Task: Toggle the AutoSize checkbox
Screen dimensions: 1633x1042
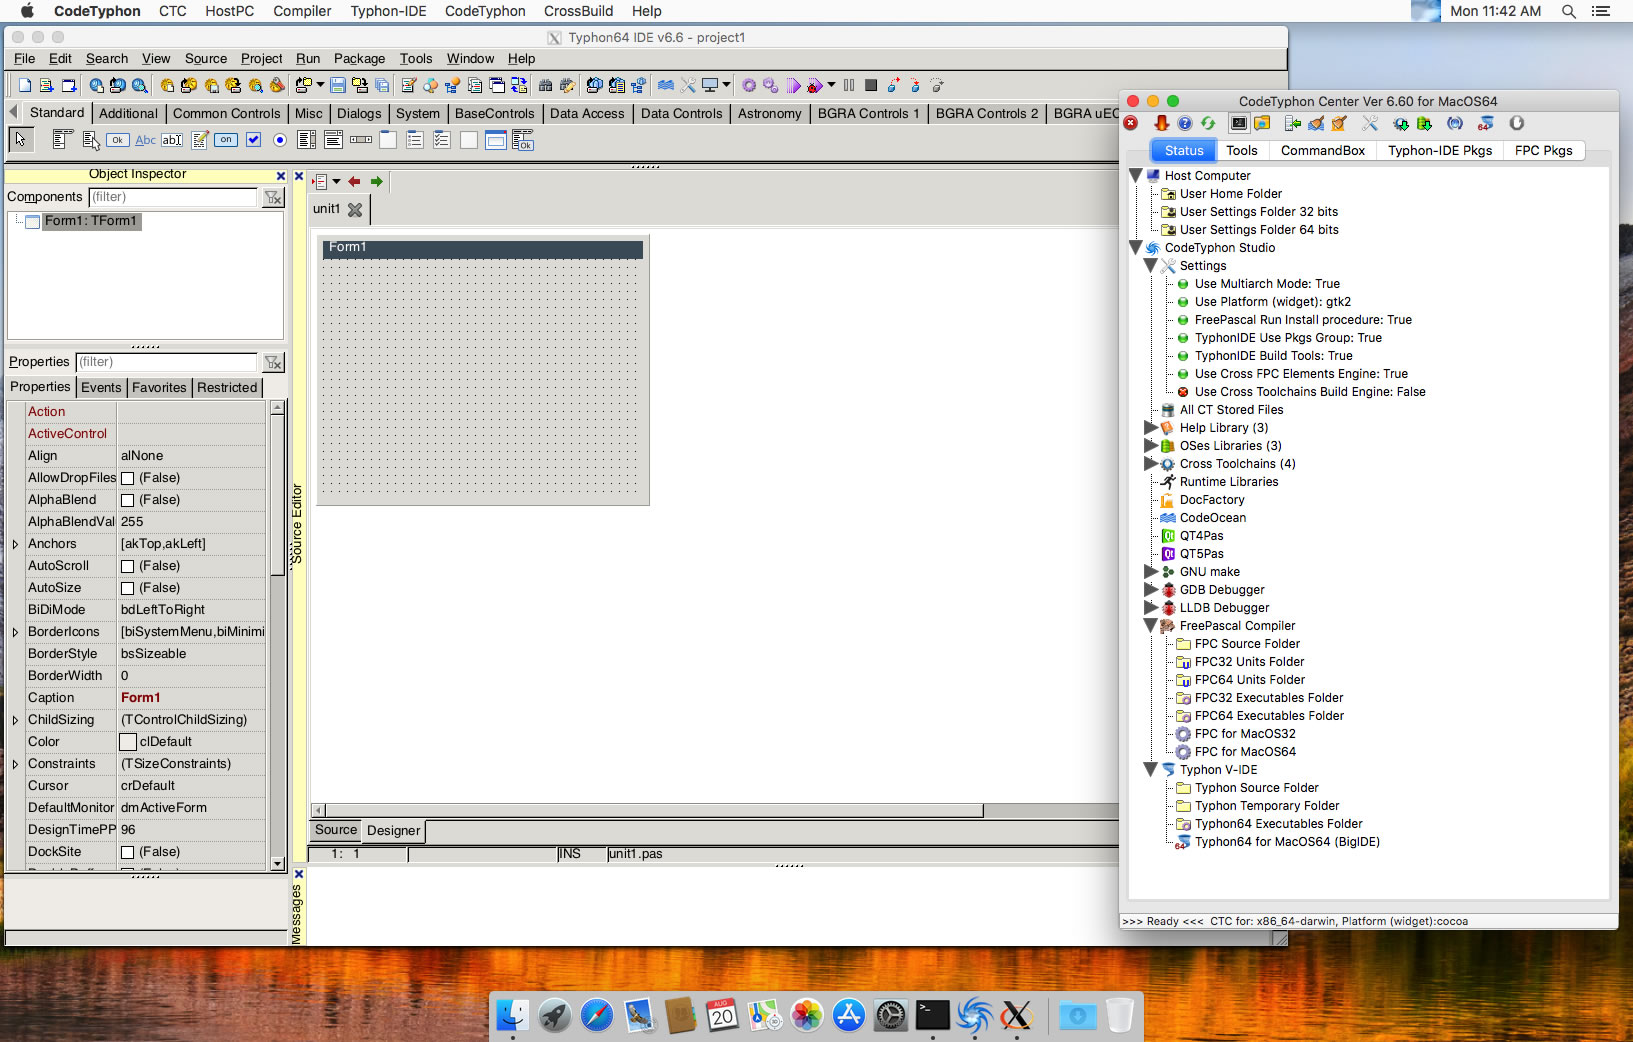Action: point(127,589)
